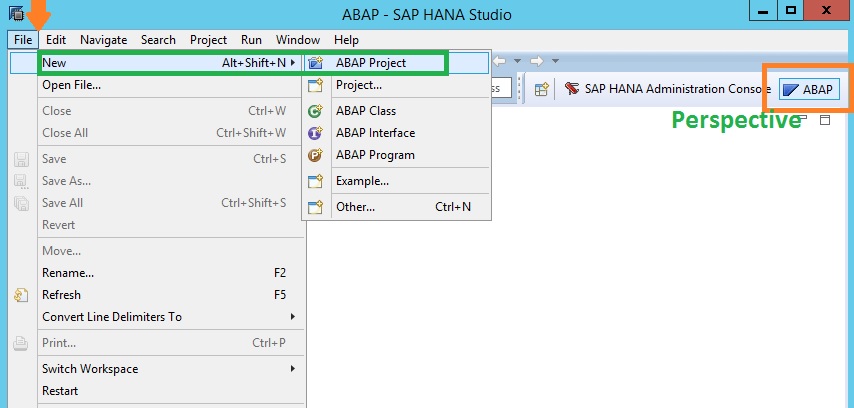
Task: Open the Navigate menu
Action: coord(103,40)
